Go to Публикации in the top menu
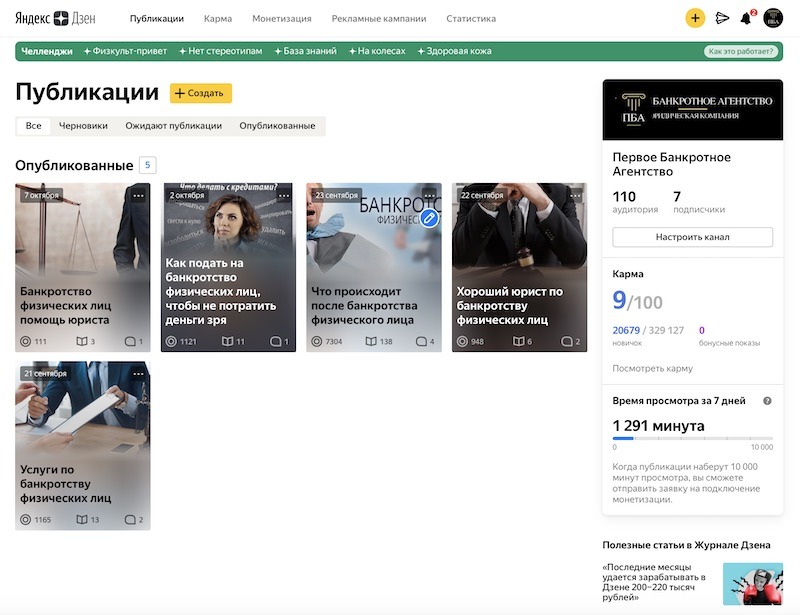Screen dimensions: 800x615 point(157,18)
